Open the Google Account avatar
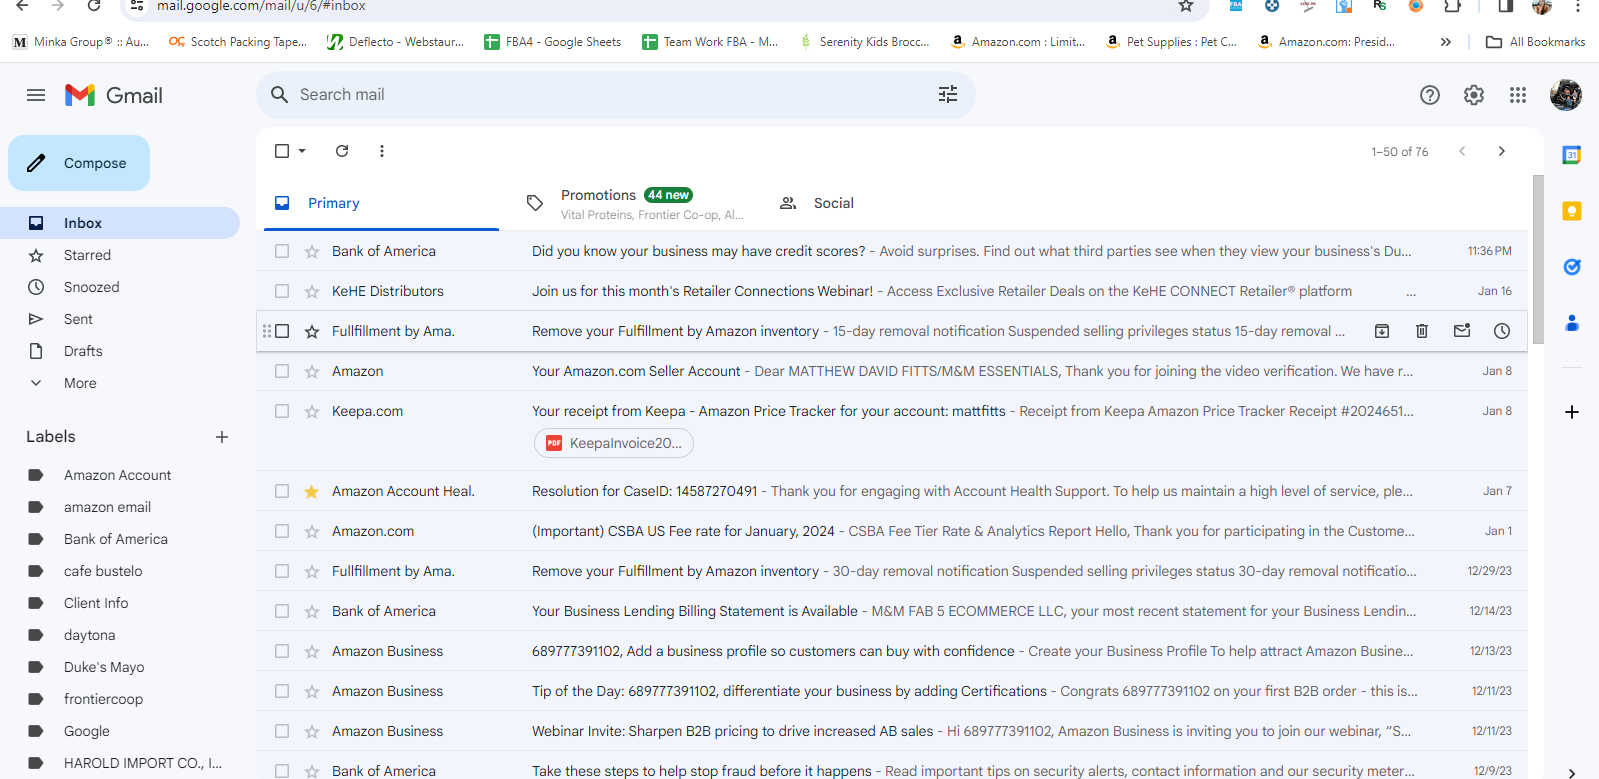The height and width of the screenshot is (779, 1599). tap(1566, 95)
